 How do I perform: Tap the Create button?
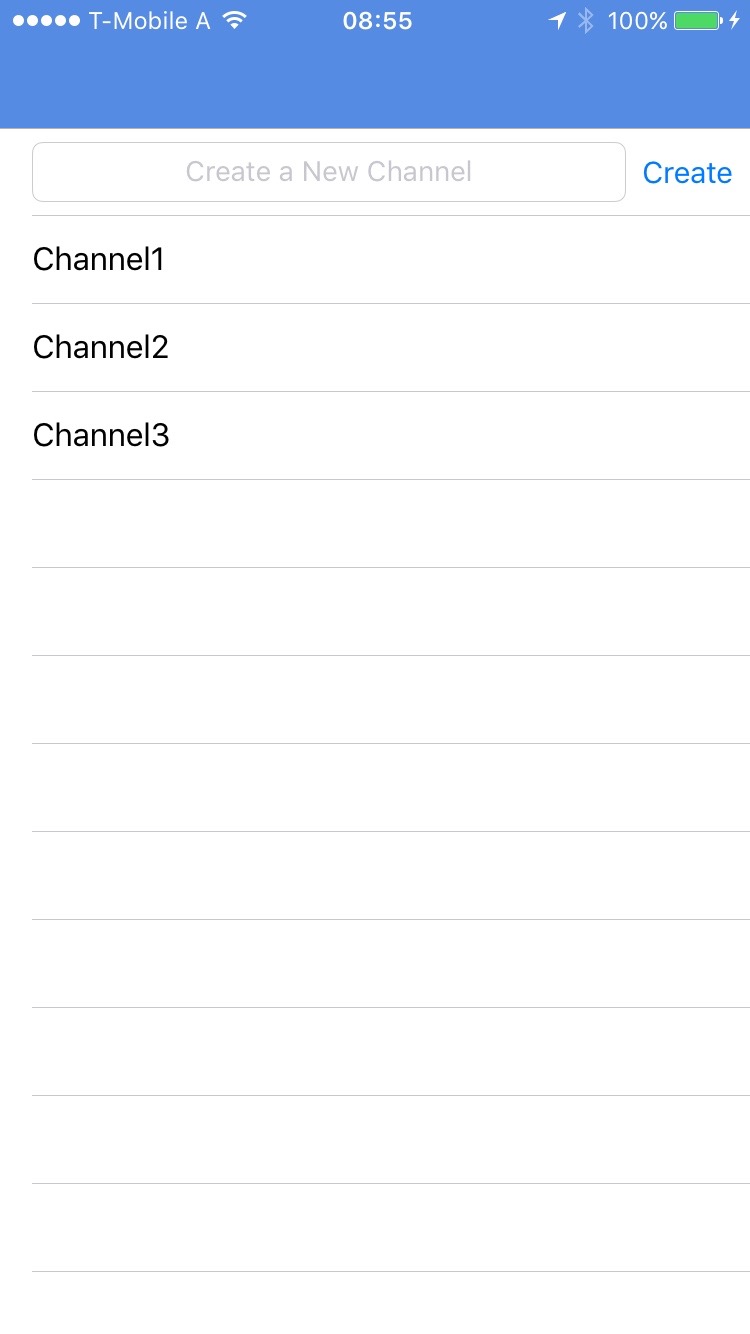pos(688,172)
